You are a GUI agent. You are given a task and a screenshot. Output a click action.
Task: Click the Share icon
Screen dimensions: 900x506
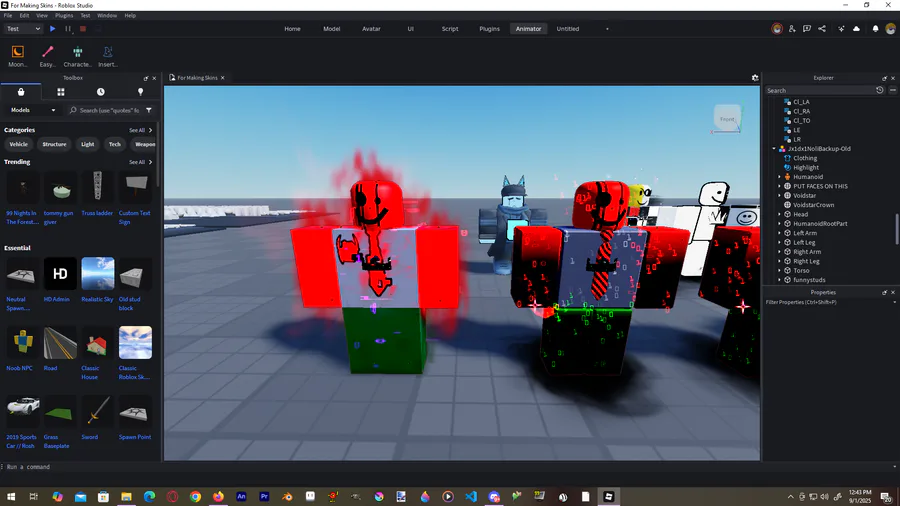[822, 29]
